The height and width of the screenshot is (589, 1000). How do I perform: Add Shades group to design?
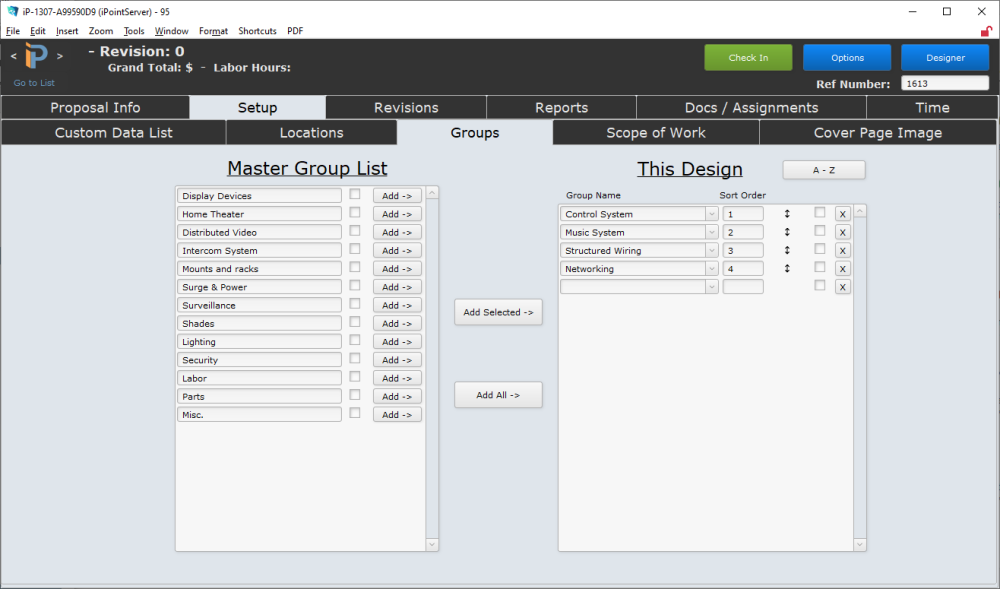tap(397, 324)
